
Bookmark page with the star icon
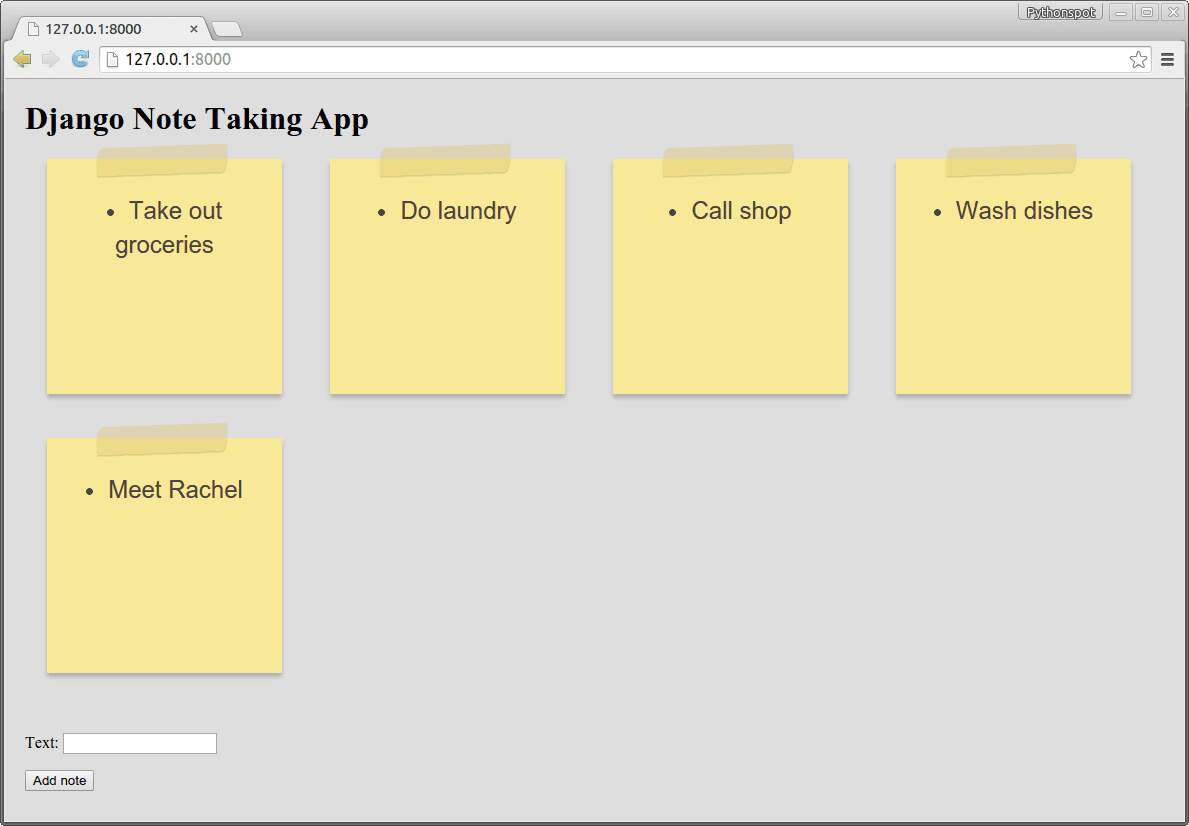pos(1138,60)
